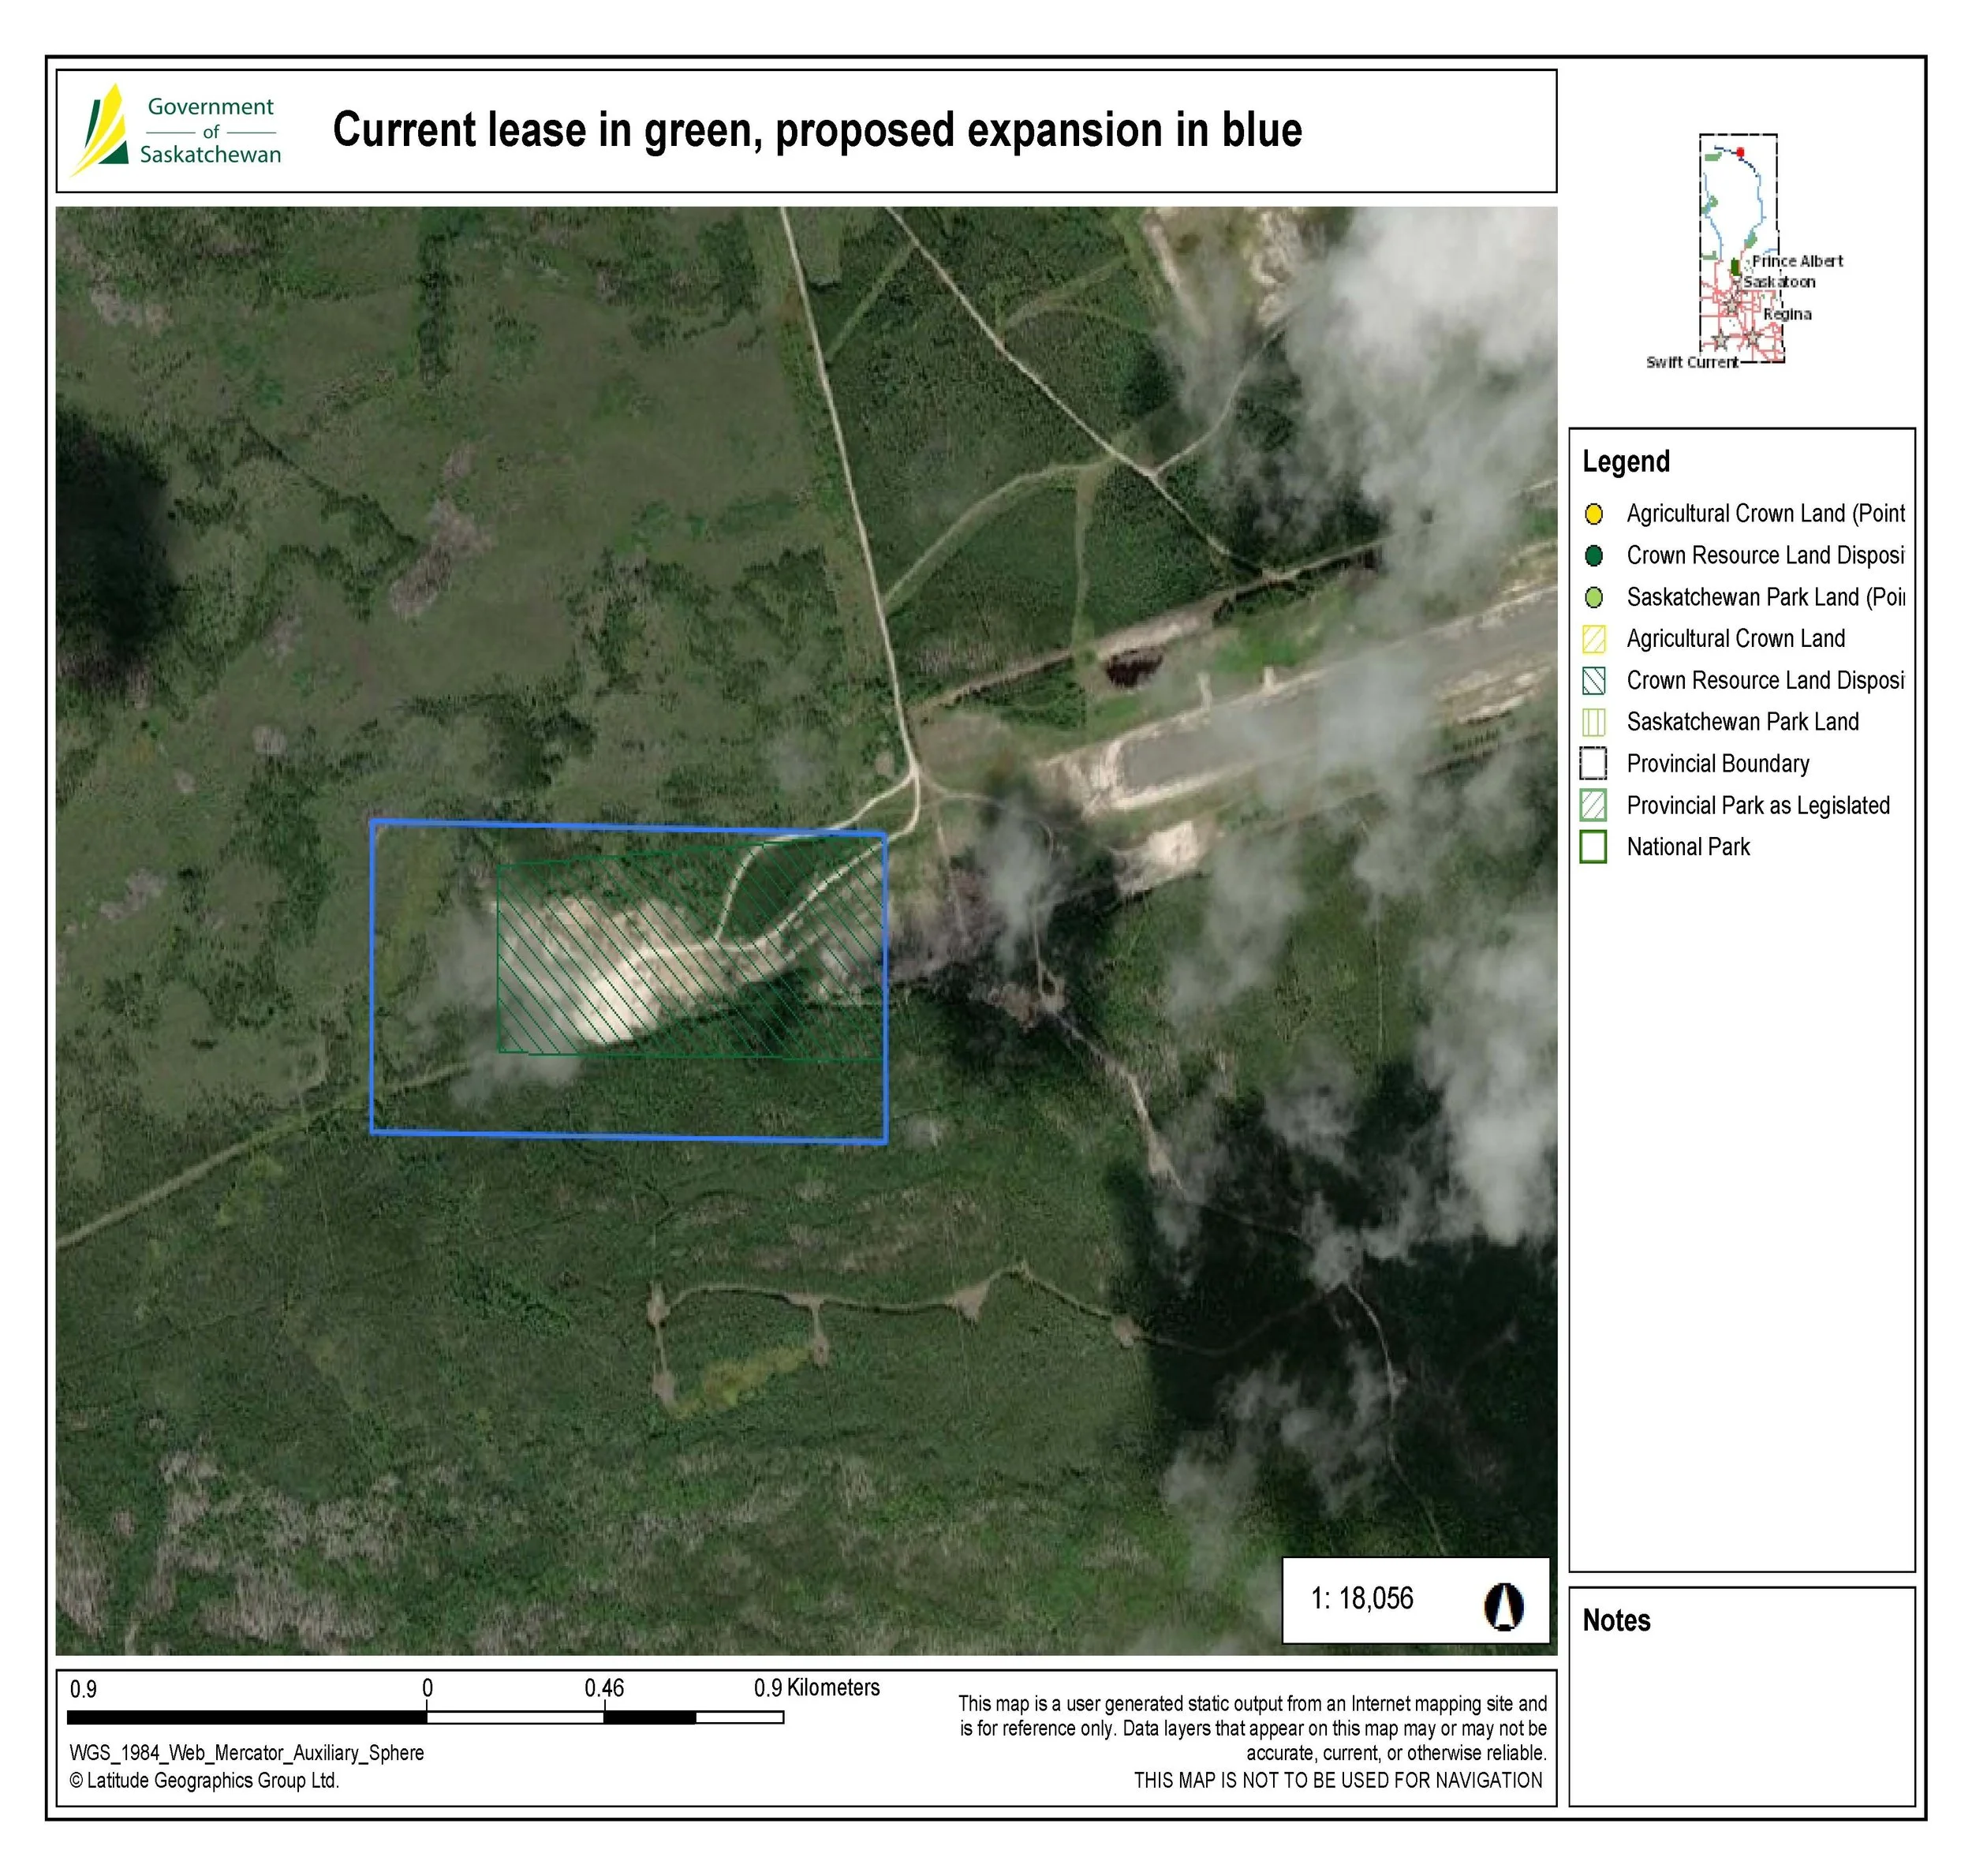Click the light green circle Saskatchewan Park Land symbol
The image size is (1972, 1876).
1594,598
